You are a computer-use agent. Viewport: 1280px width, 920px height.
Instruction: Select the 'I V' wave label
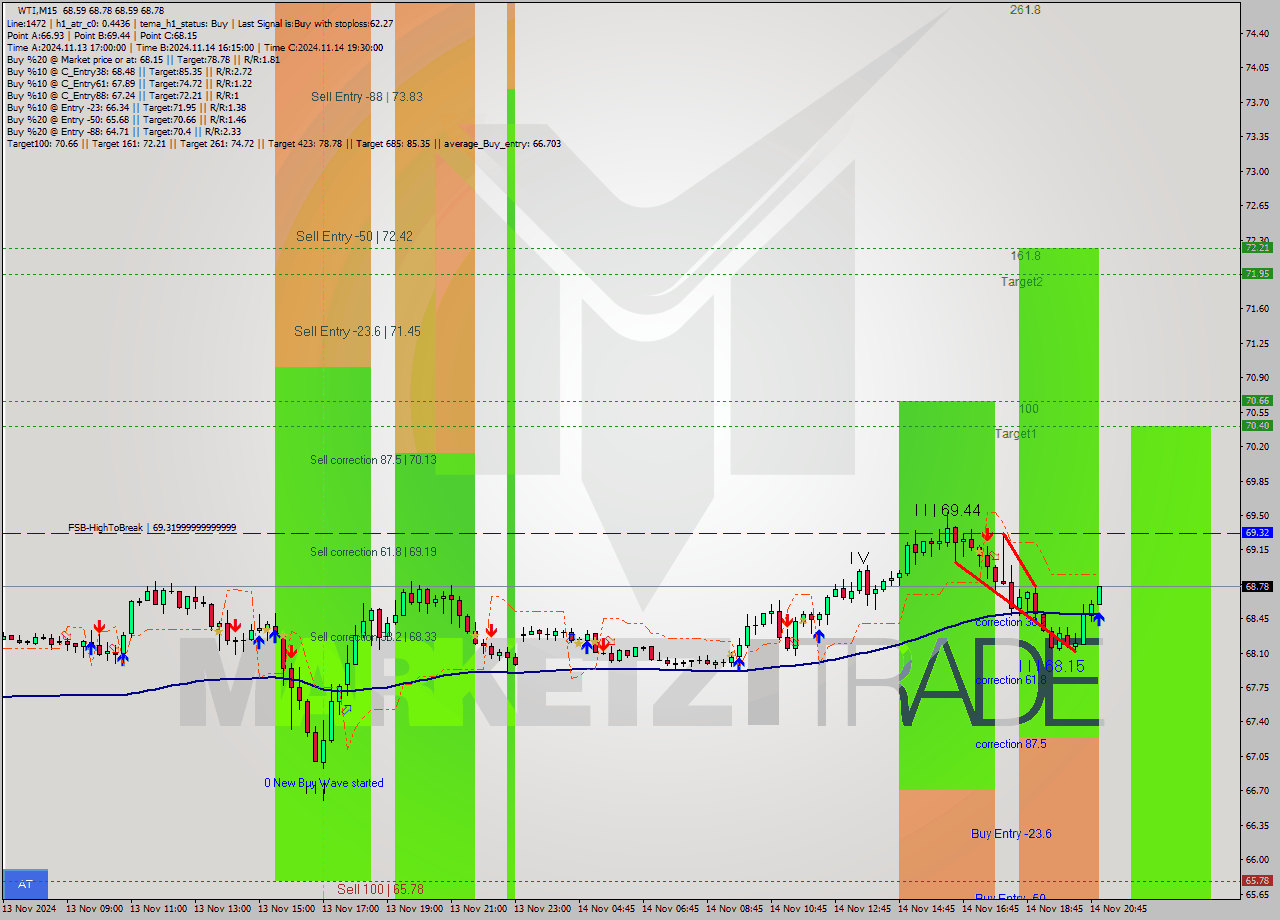[x=859, y=557]
